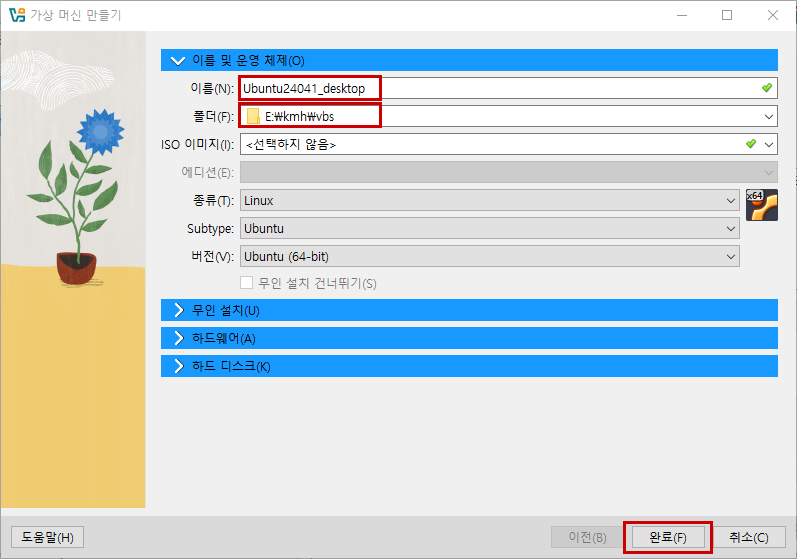
Task: Click folder icon in the 폴더 field
Action: pos(253,116)
